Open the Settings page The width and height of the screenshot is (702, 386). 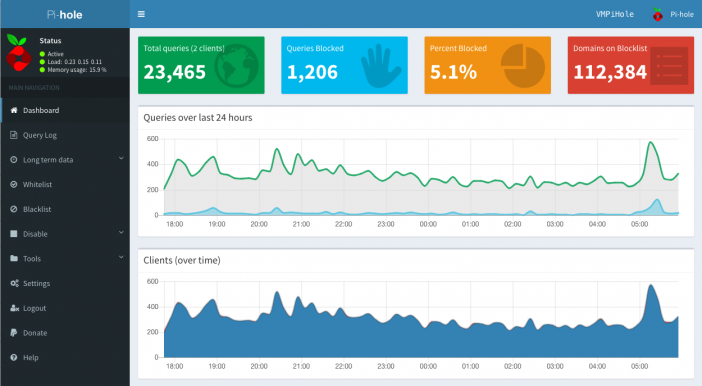click(65, 283)
